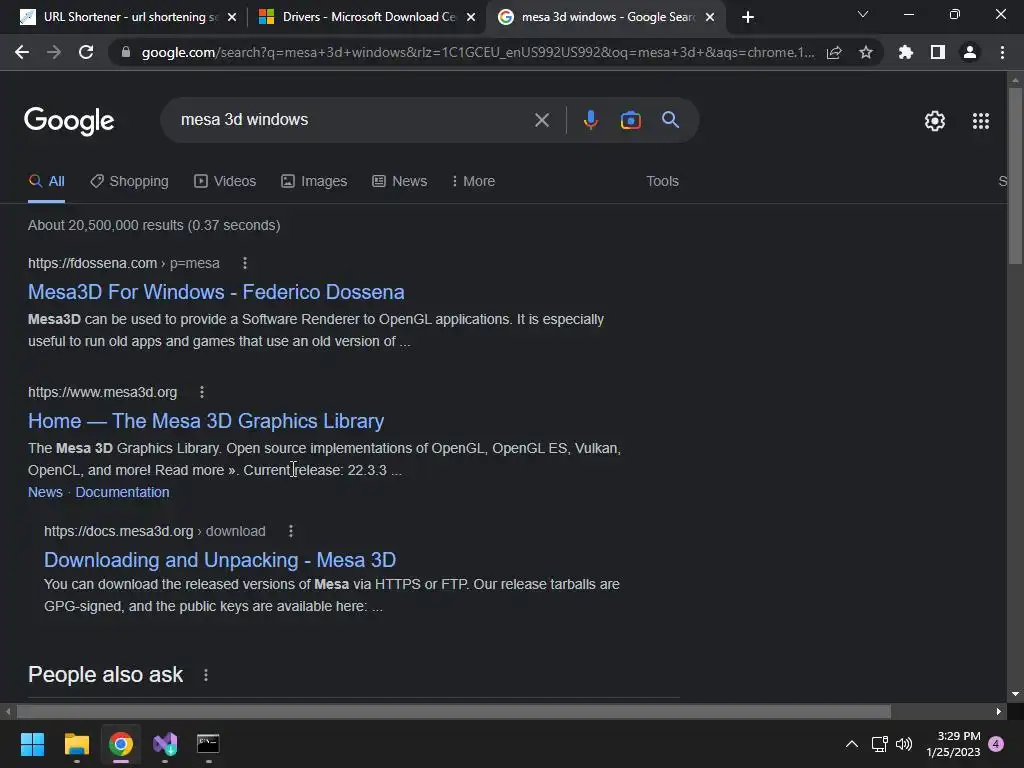Open options for the www.mesa3d.org result
The height and width of the screenshot is (768, 1024).
pyautogui.click(x=202, y=392)
